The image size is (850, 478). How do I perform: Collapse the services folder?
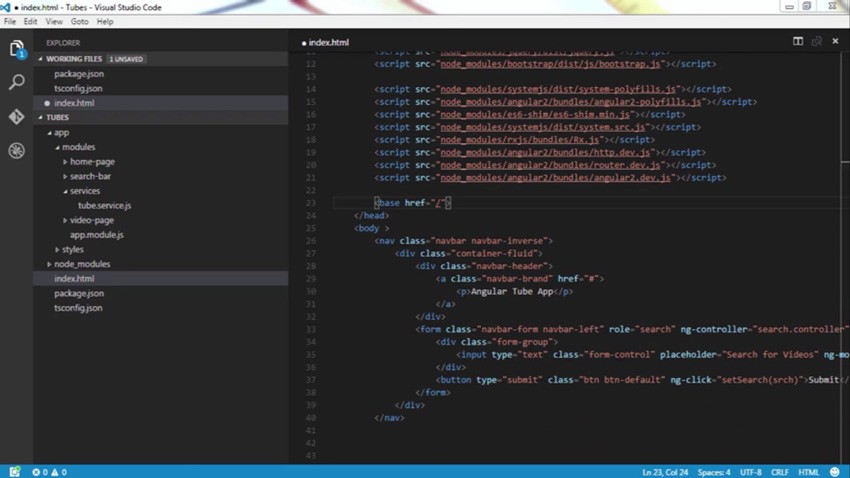(x=65, y=191)
